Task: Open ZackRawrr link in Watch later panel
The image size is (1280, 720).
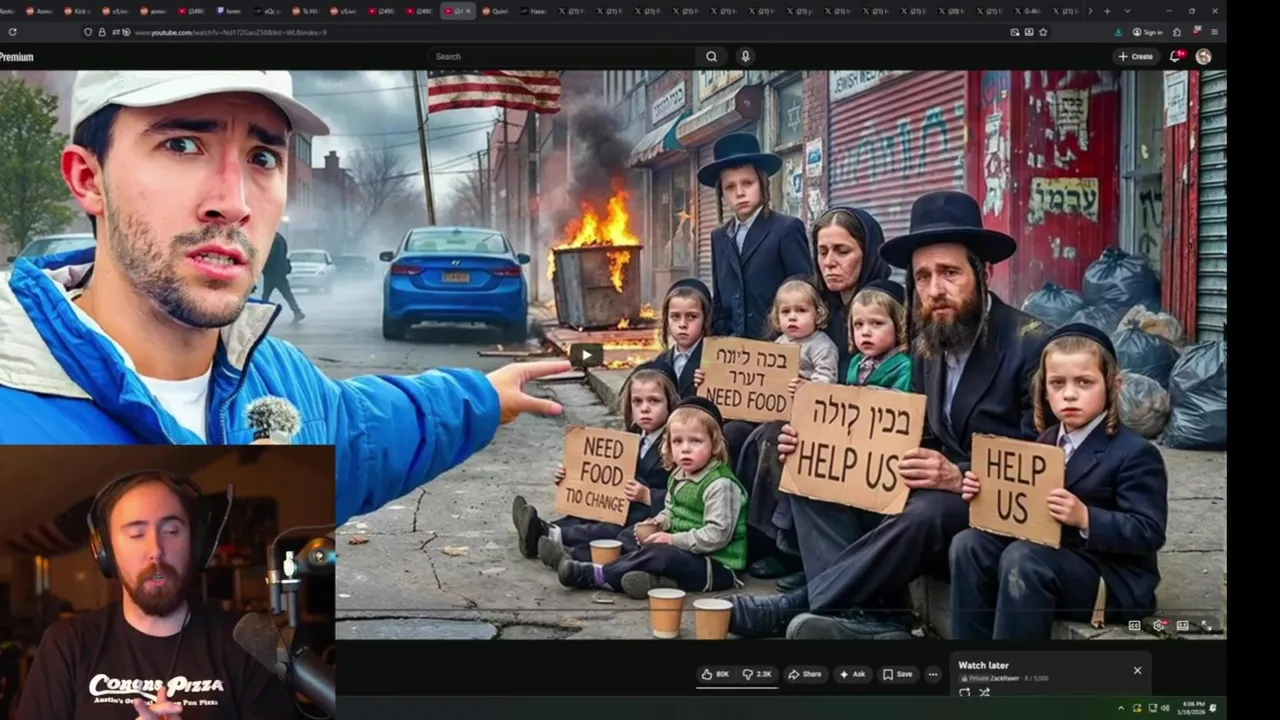Action: click(x=1005, y=678)
